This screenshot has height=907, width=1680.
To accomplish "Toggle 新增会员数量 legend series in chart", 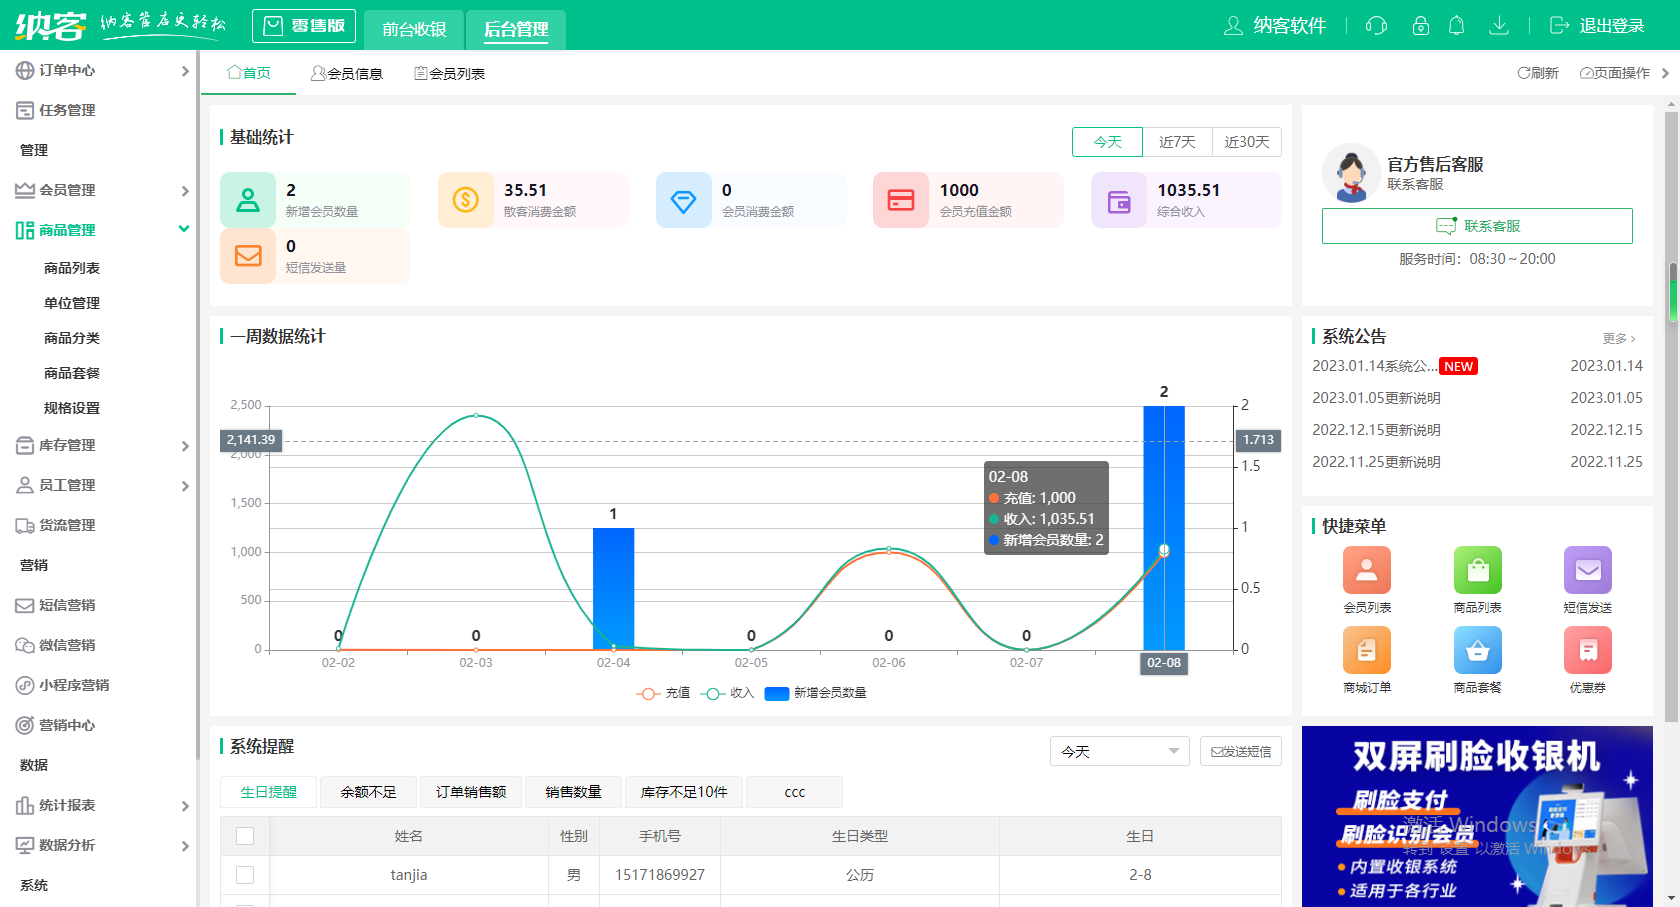I will tap(816, 693).
